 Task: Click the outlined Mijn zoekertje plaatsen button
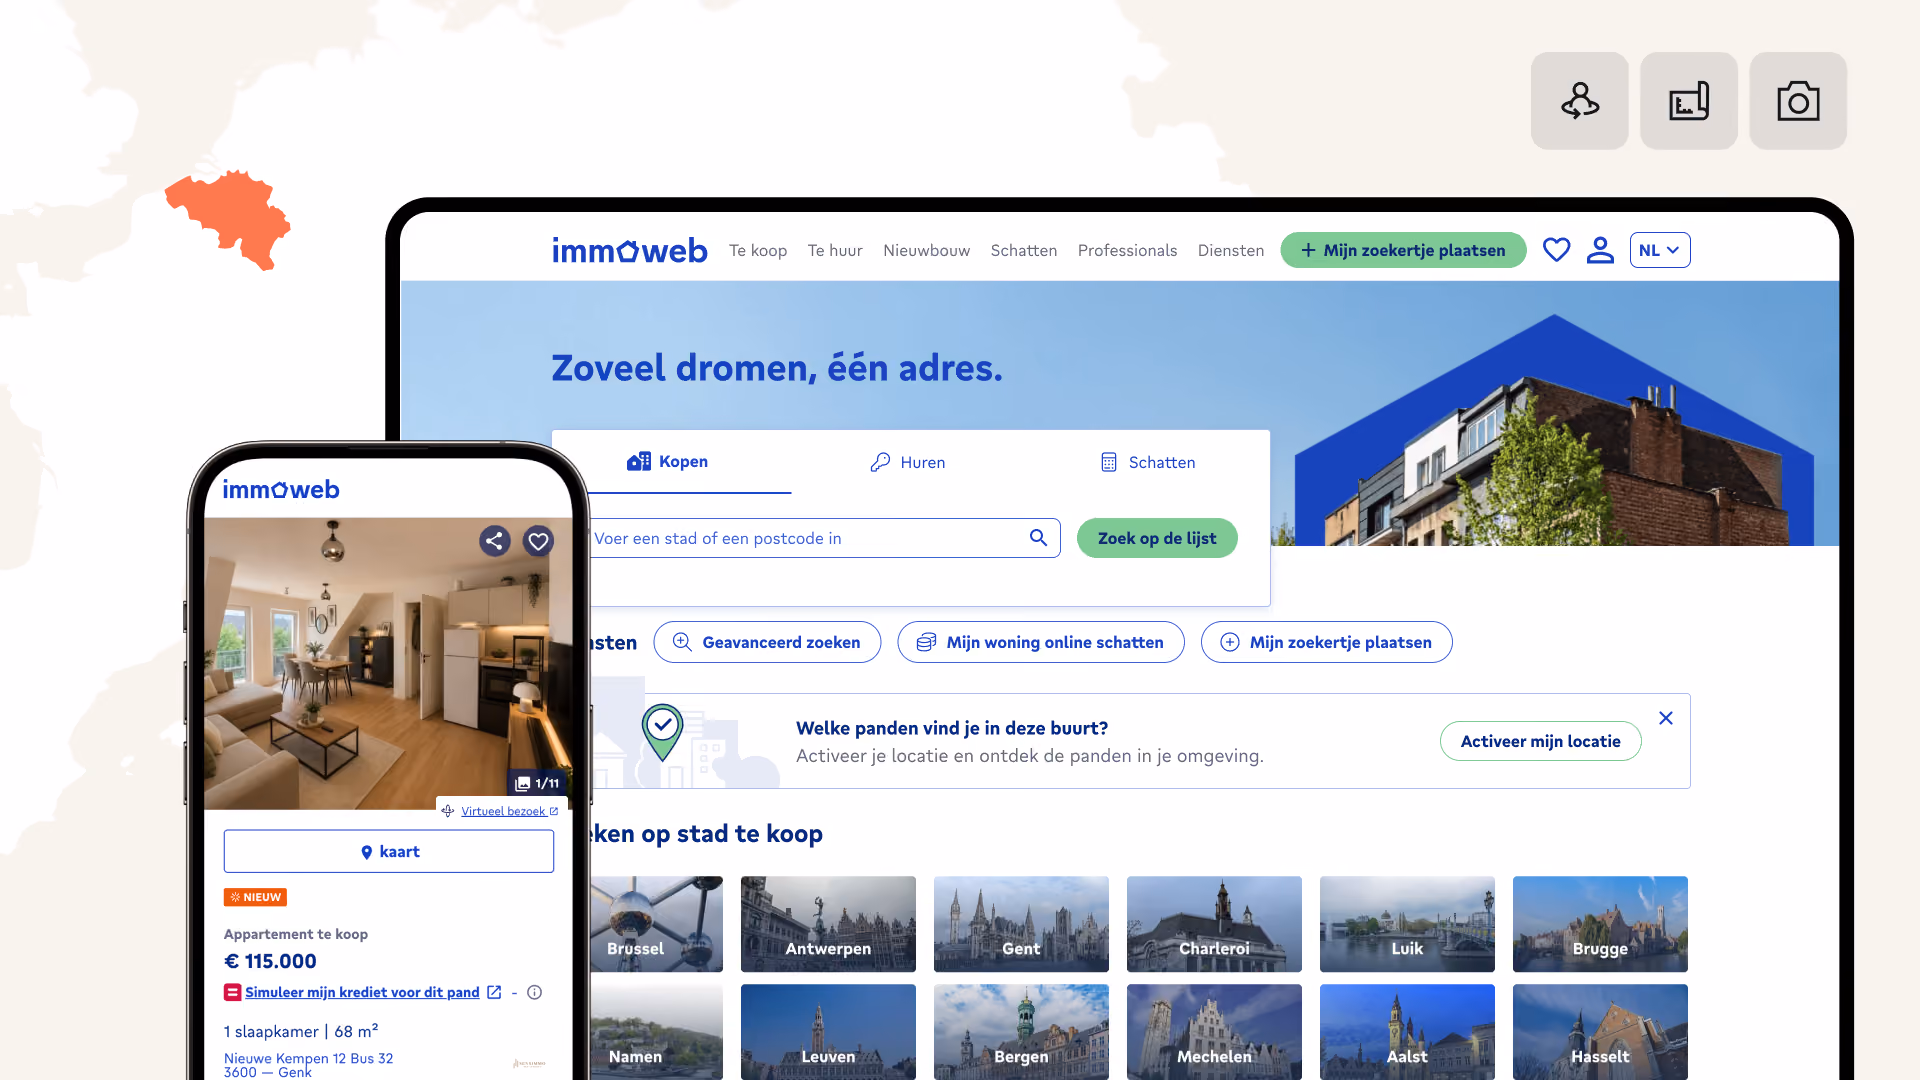point(1327,642)
